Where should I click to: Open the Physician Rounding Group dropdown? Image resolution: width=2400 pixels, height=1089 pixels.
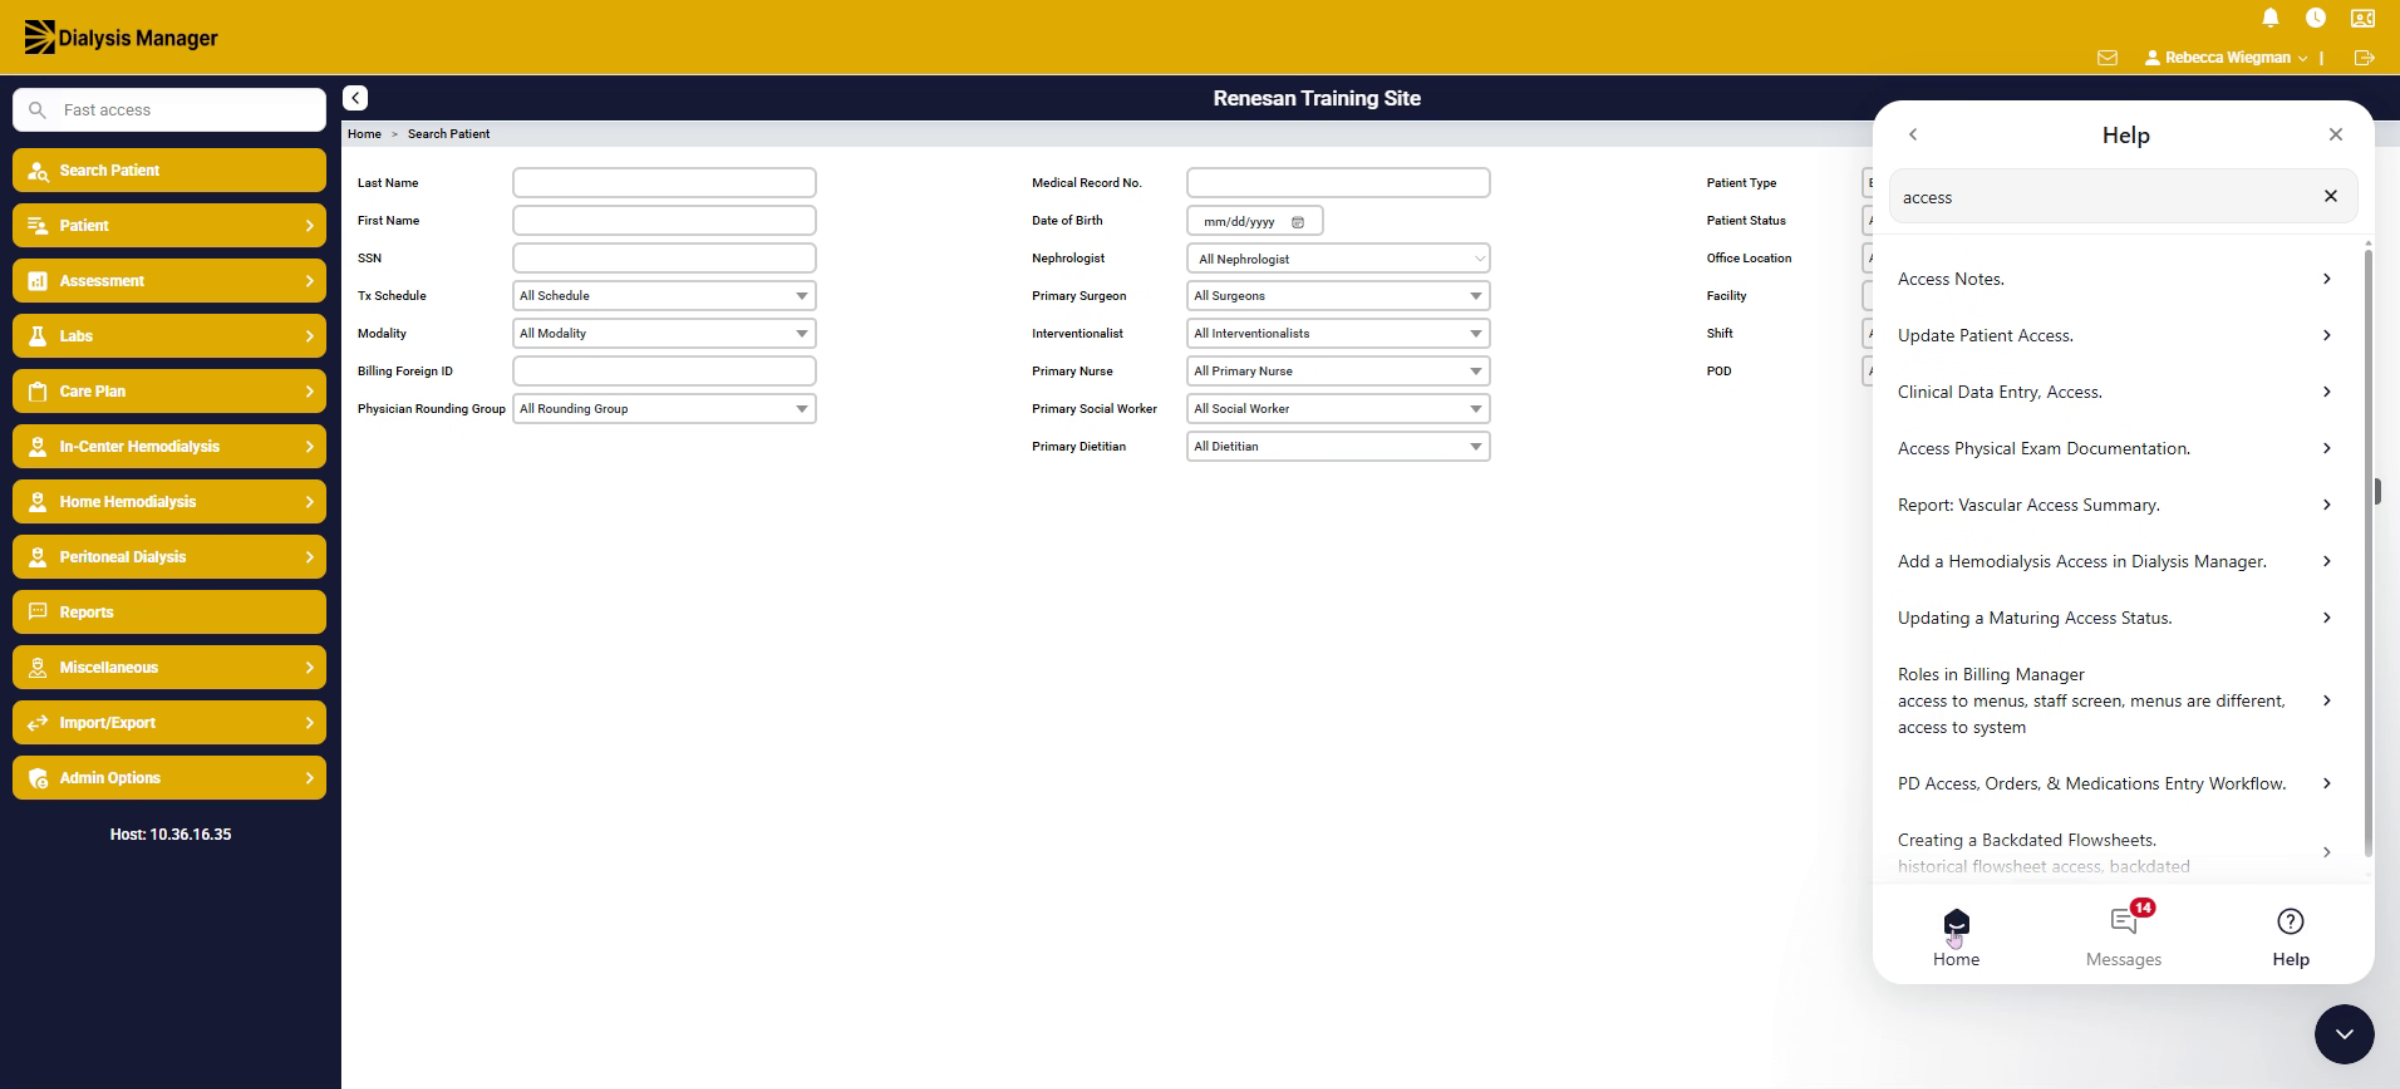coord(664,409)
